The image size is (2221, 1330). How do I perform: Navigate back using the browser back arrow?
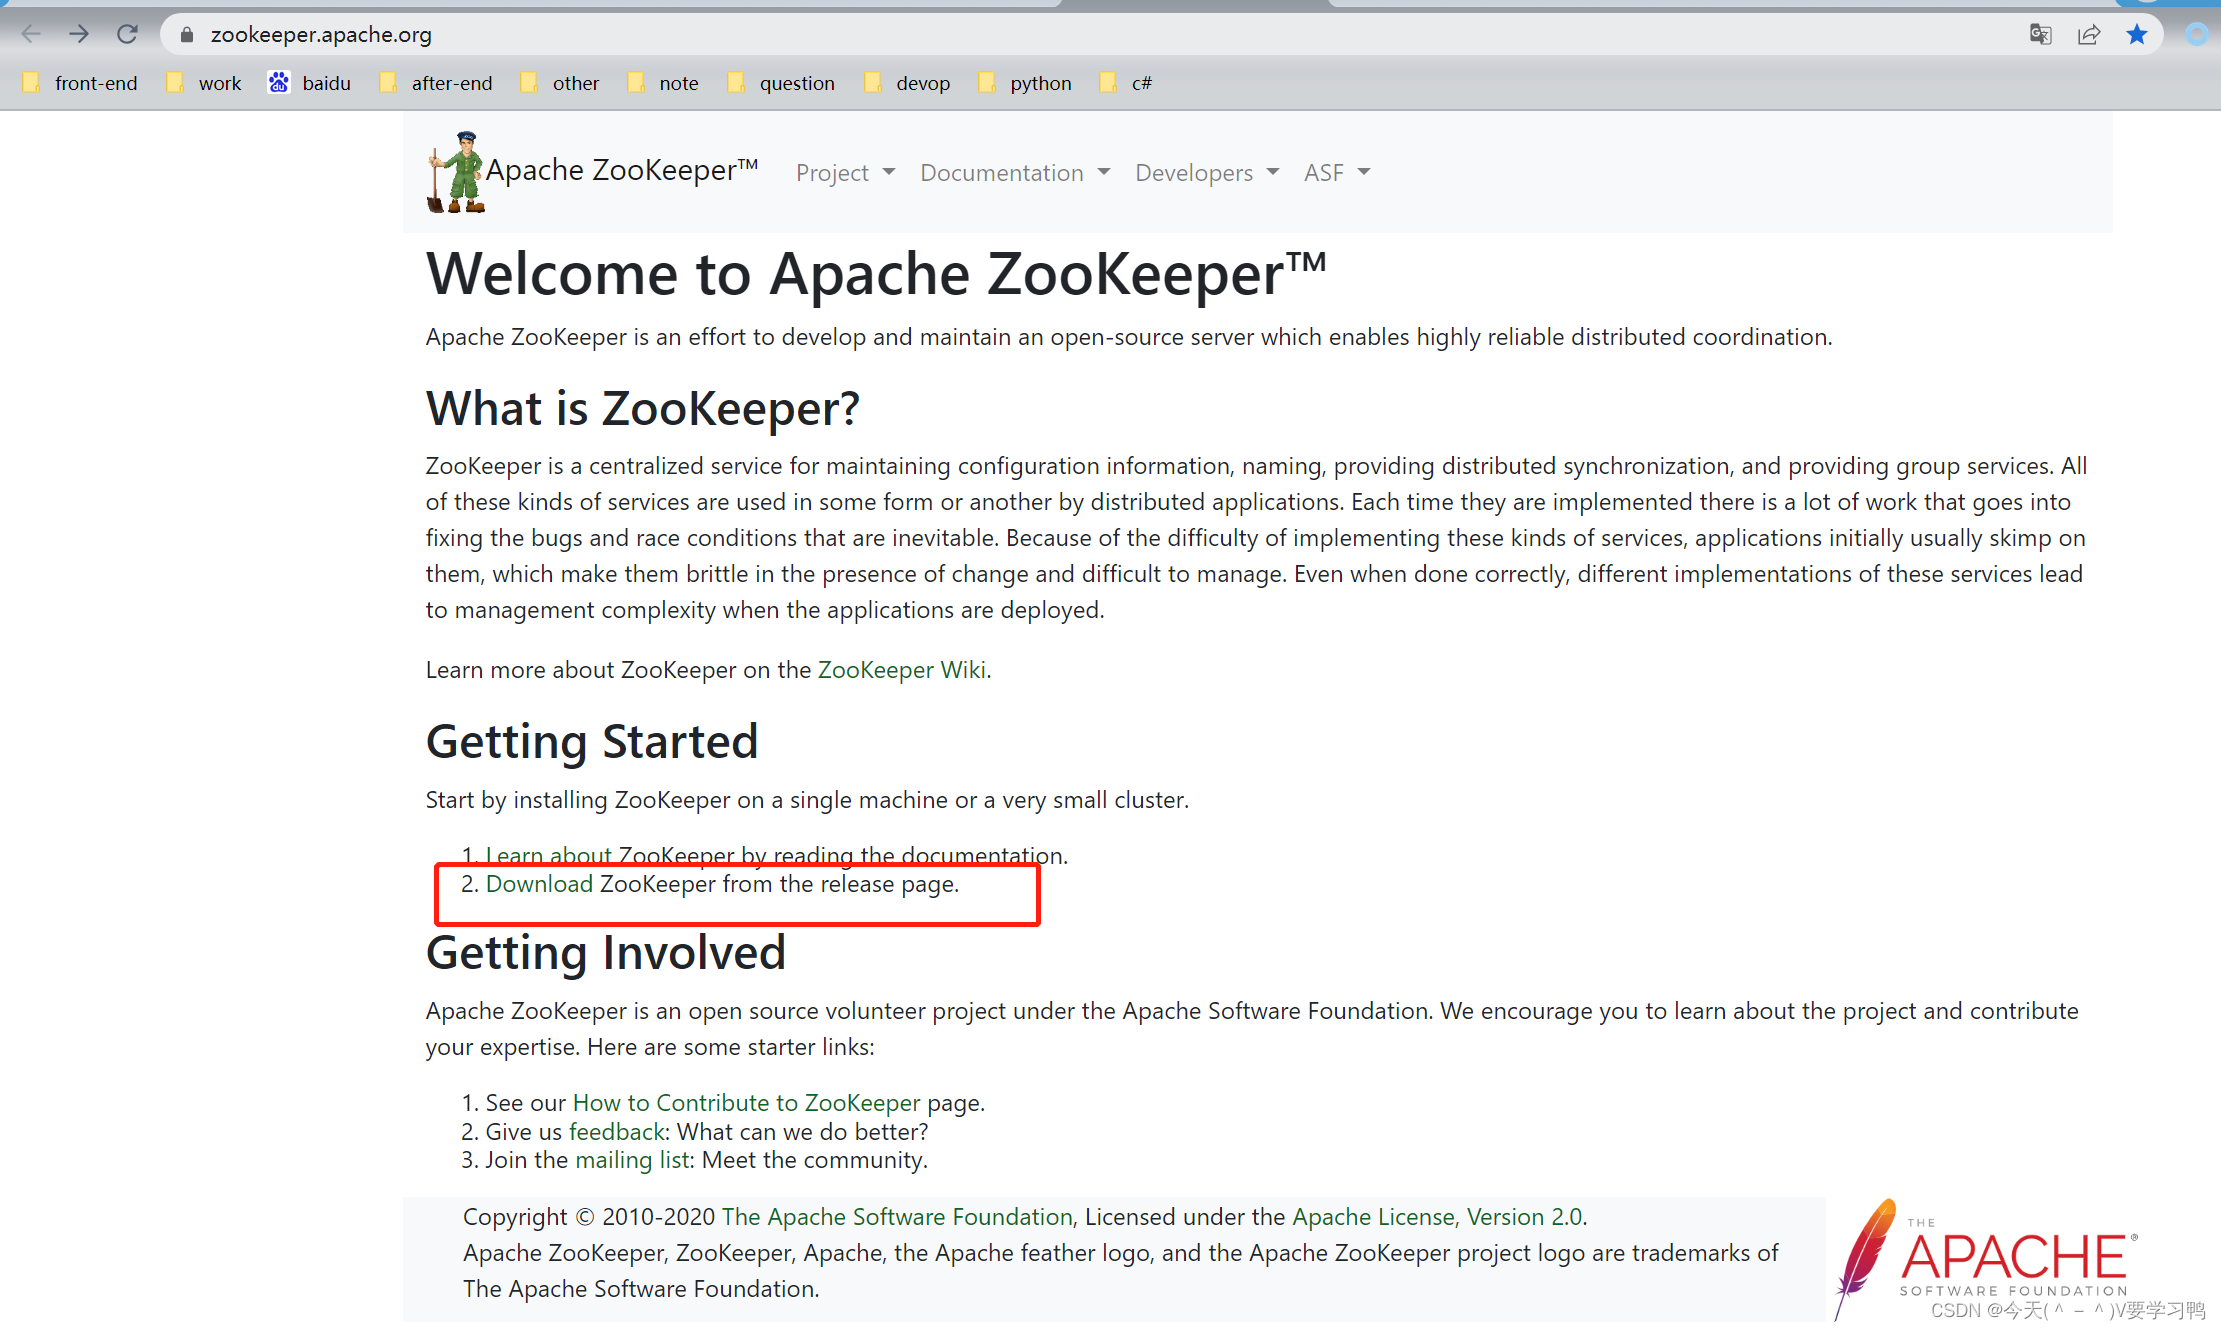(x=31, y=33)
